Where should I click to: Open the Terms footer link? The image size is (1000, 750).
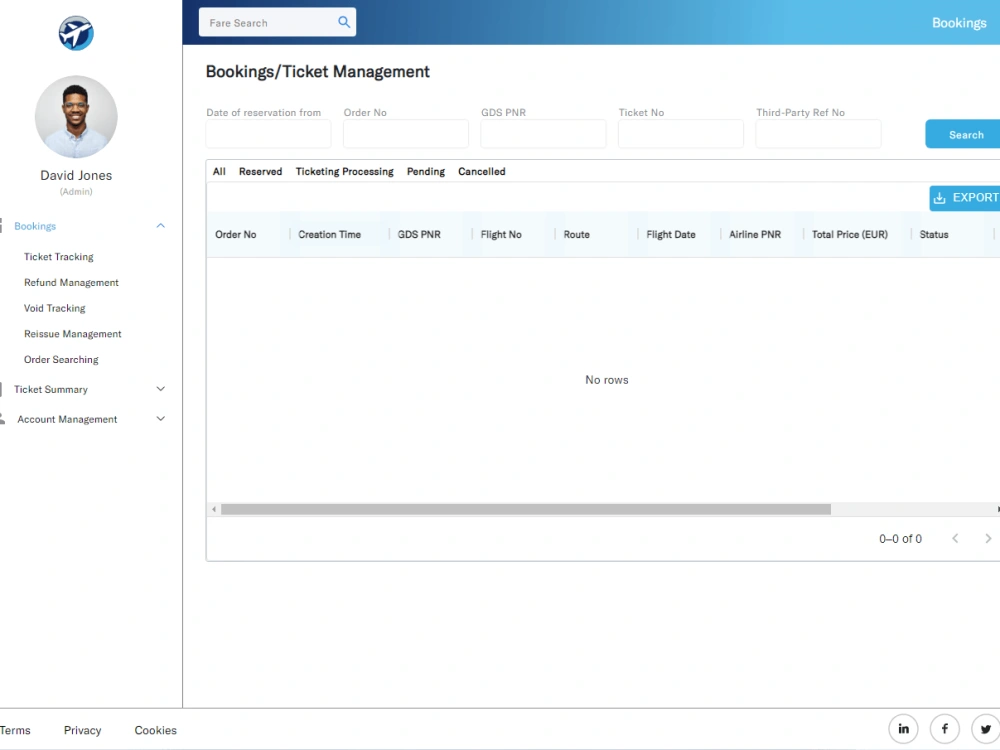click(15, 730)
